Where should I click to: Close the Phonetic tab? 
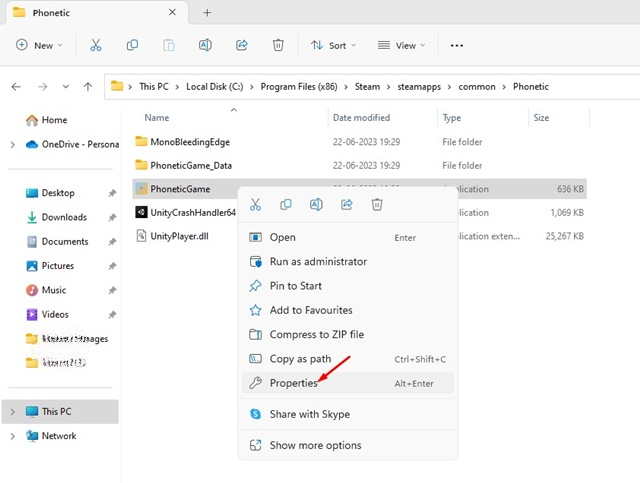pos(172,12)
